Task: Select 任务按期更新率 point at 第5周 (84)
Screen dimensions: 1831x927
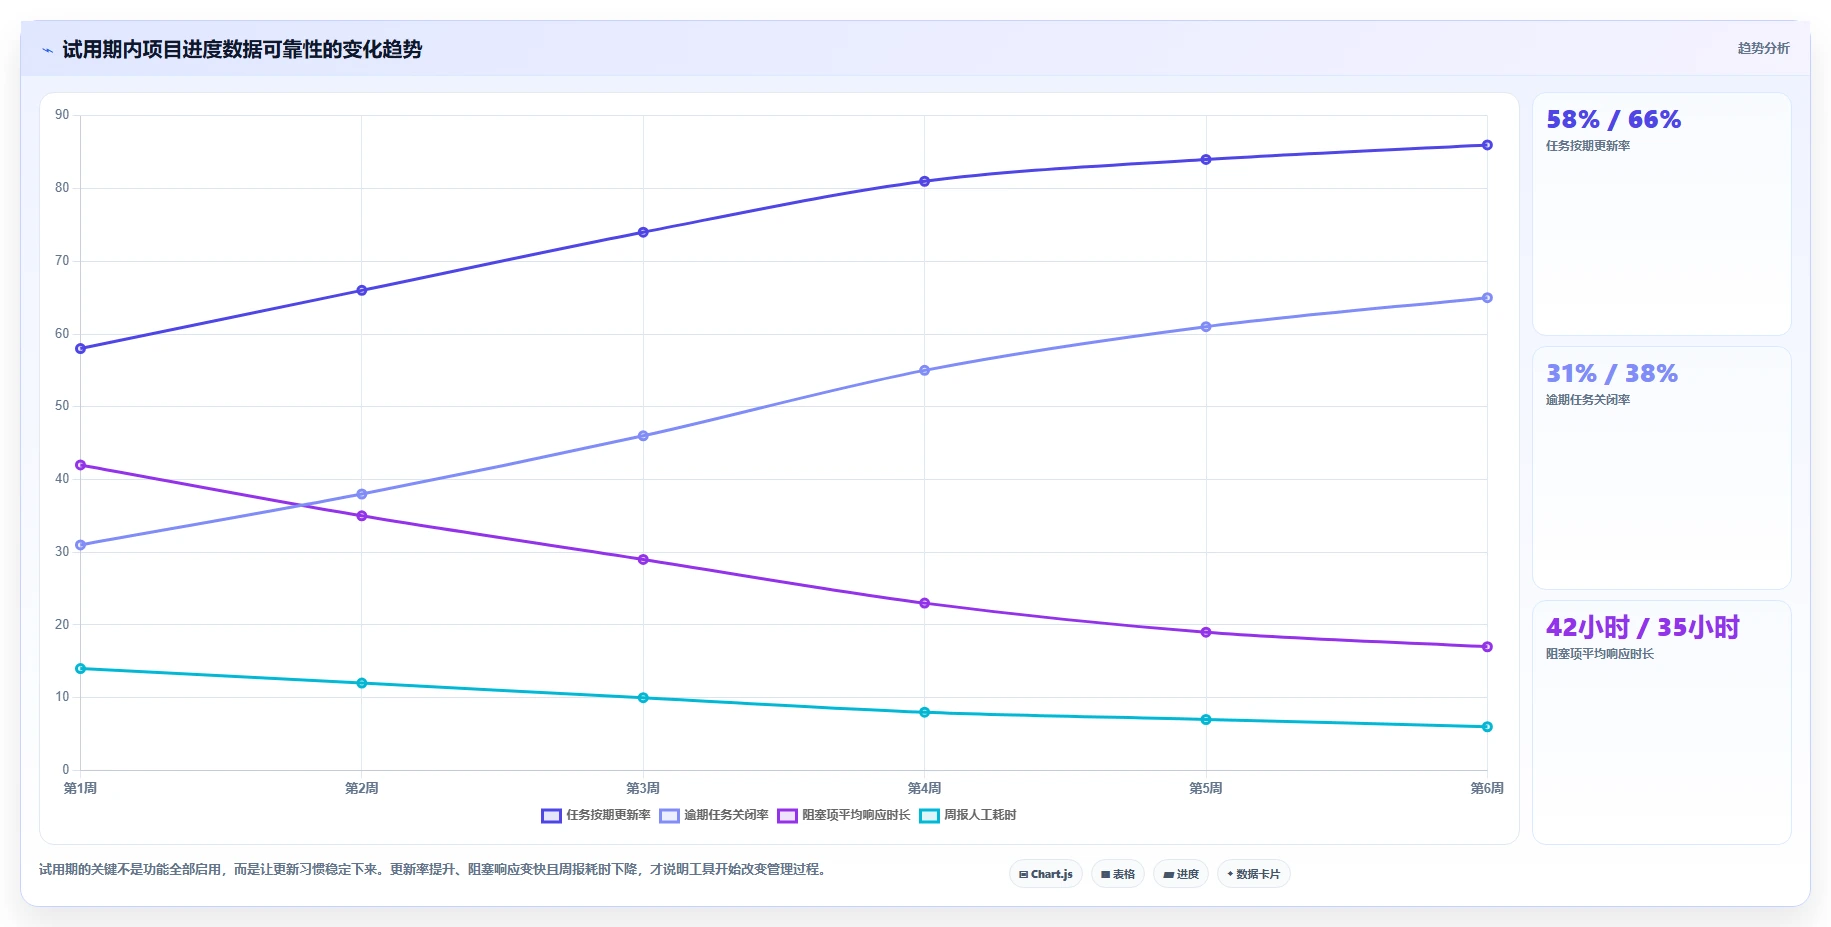Action: pos(1206,160)
